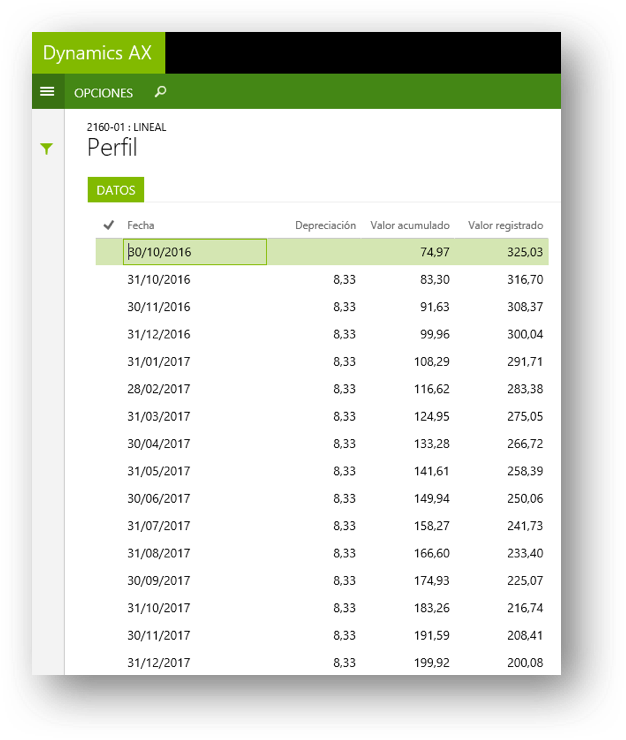Select the 30/09/2017 date cell

(x=159, y=580)
